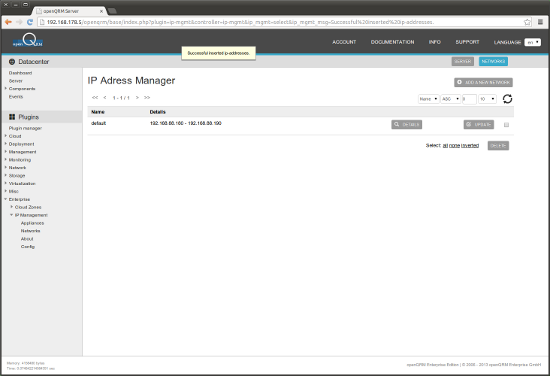
Task: Bookmark page with star icon
Action: 527,22
